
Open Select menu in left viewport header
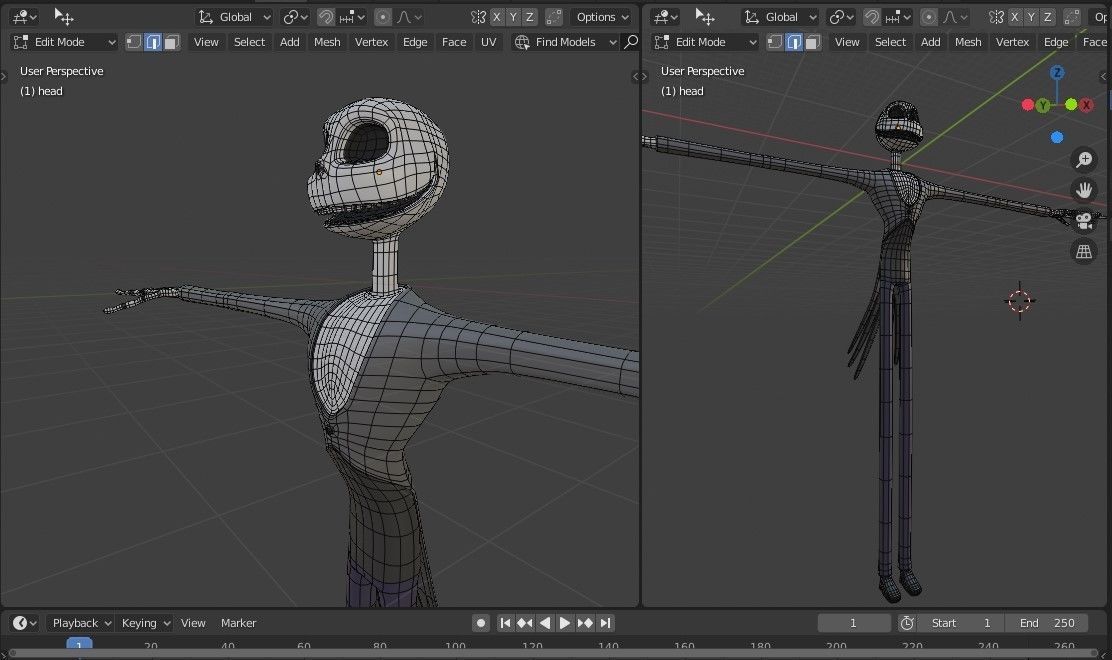(x=249, y=42)
